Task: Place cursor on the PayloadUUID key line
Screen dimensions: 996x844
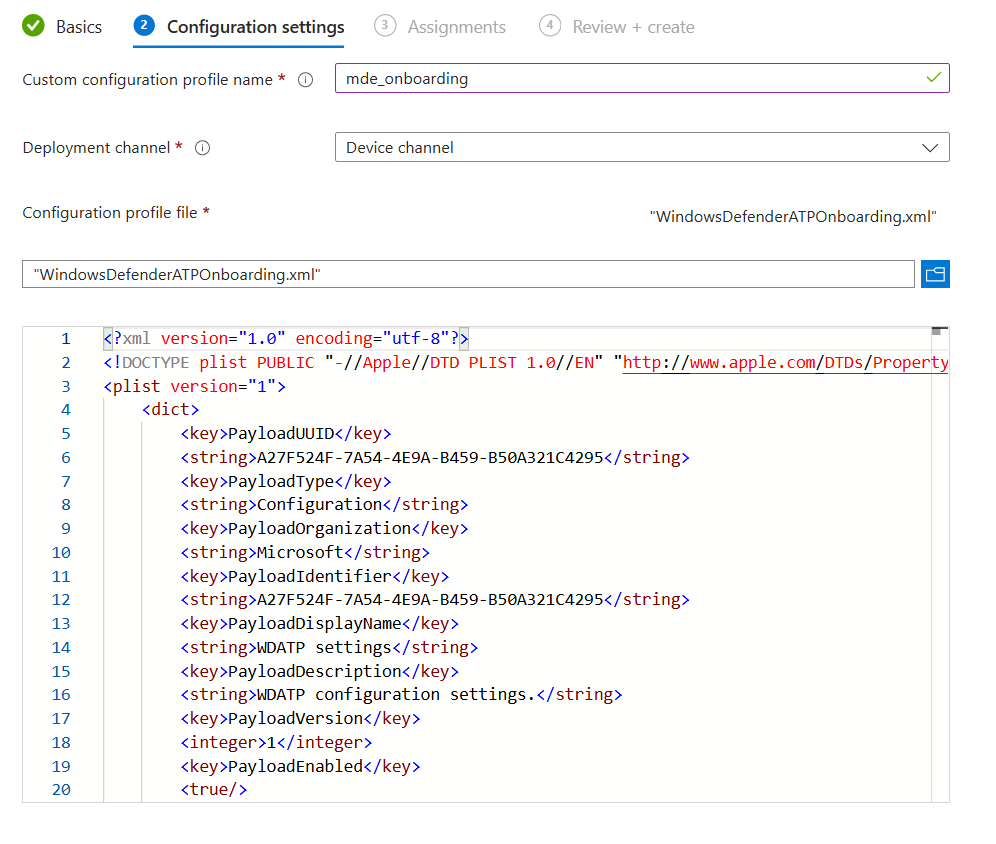Action: 286,433
